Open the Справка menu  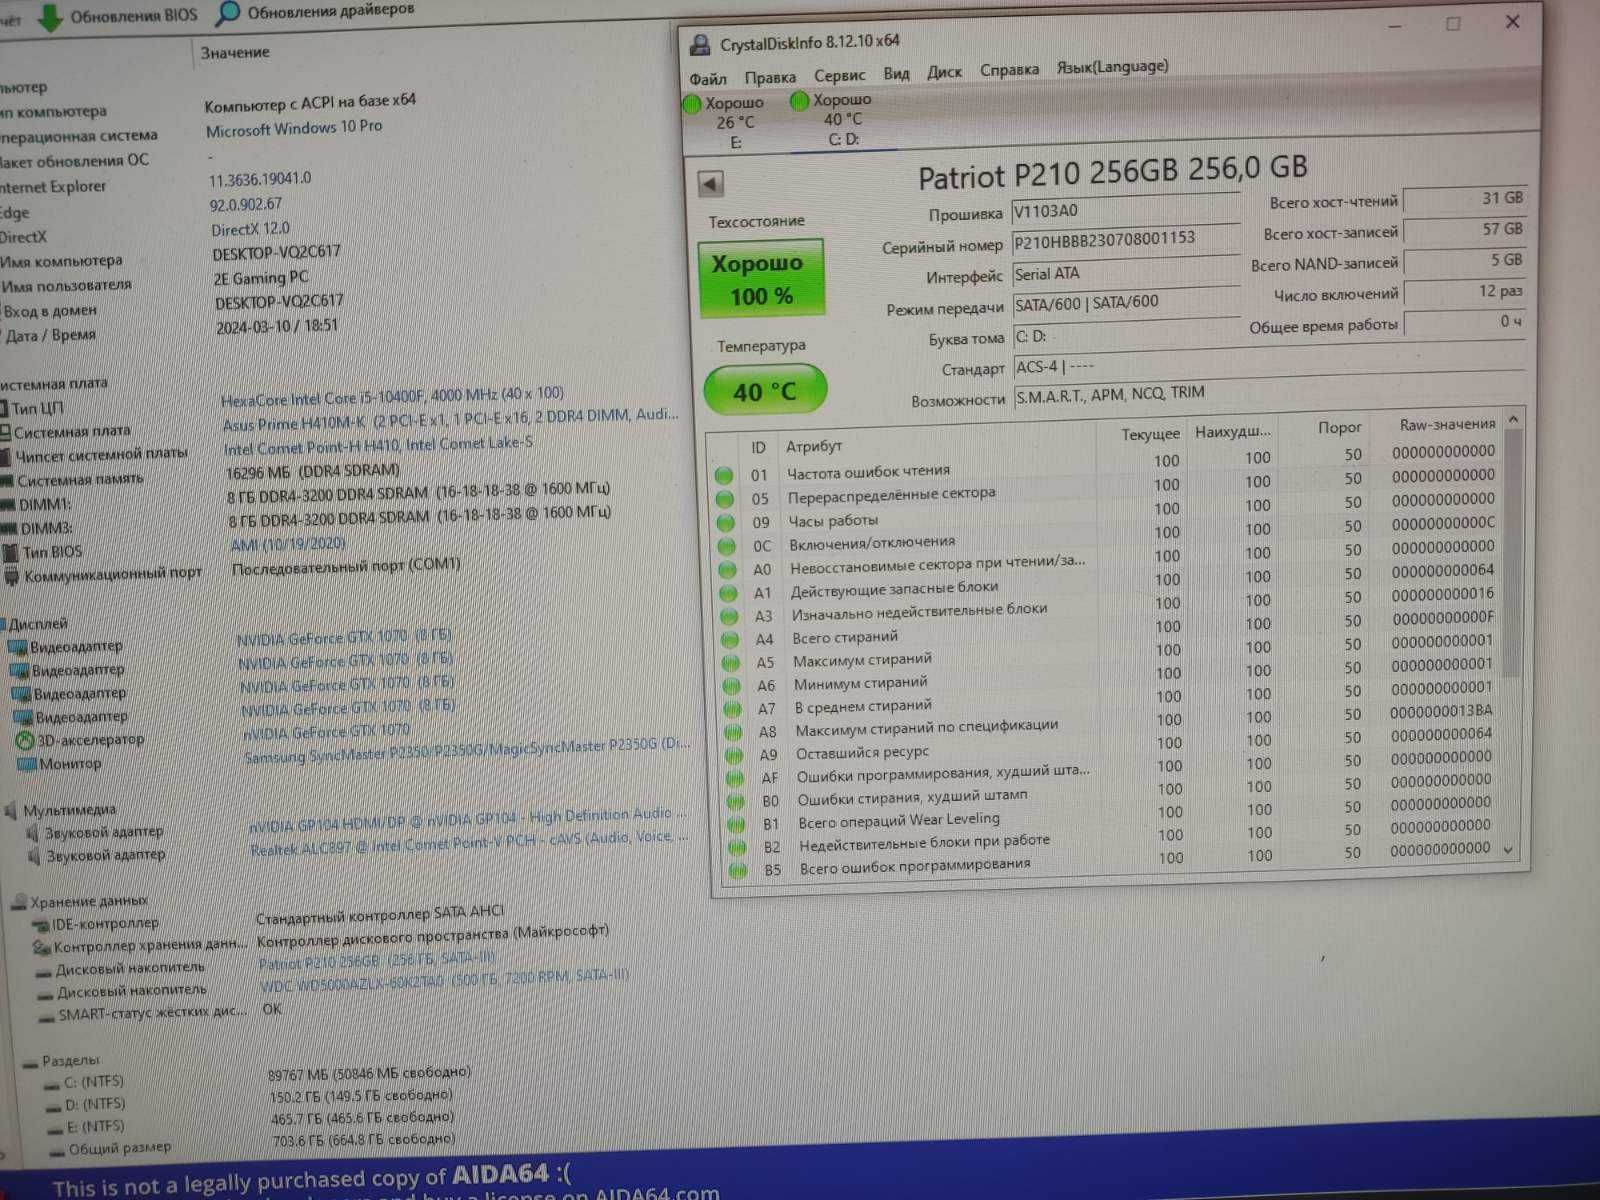pyautogui.click(x=1009, y=69)
